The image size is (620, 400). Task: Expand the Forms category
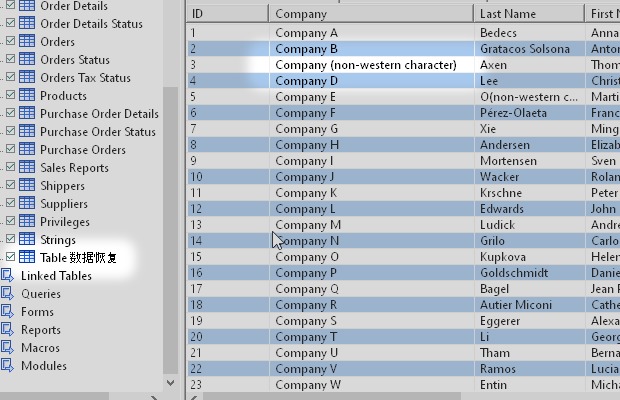(8, 312)
